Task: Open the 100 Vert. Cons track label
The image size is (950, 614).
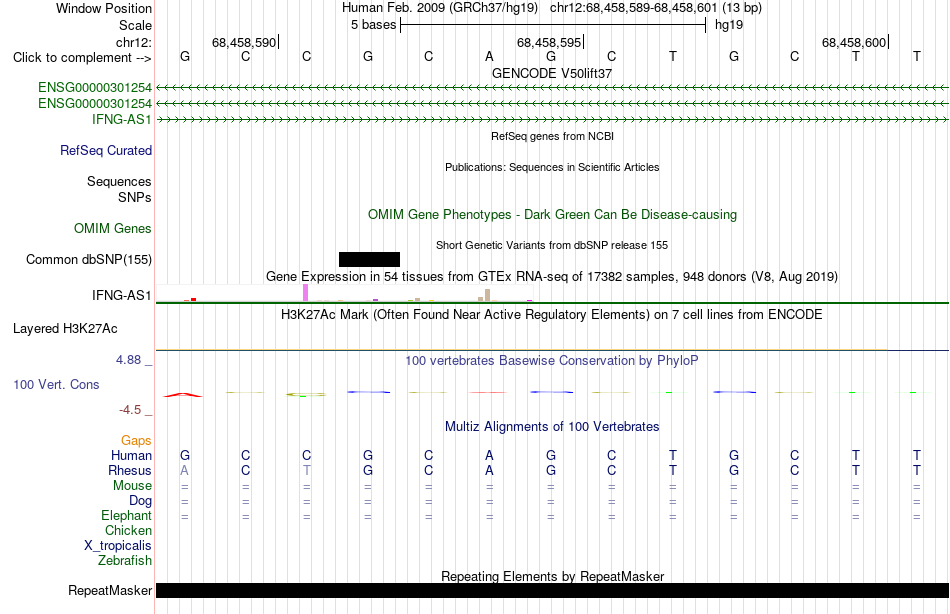Action: 56,384
